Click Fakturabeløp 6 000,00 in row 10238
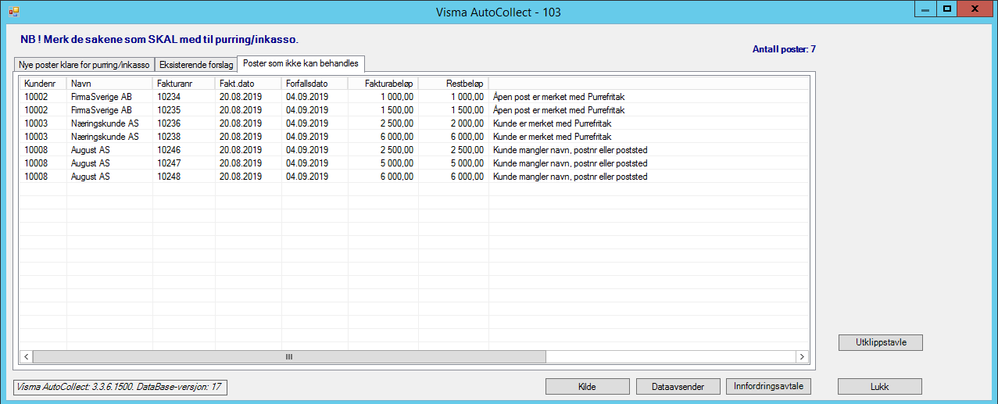Viewport: 998px width, 404px height. pyautogui.click(x=397, y=137)
